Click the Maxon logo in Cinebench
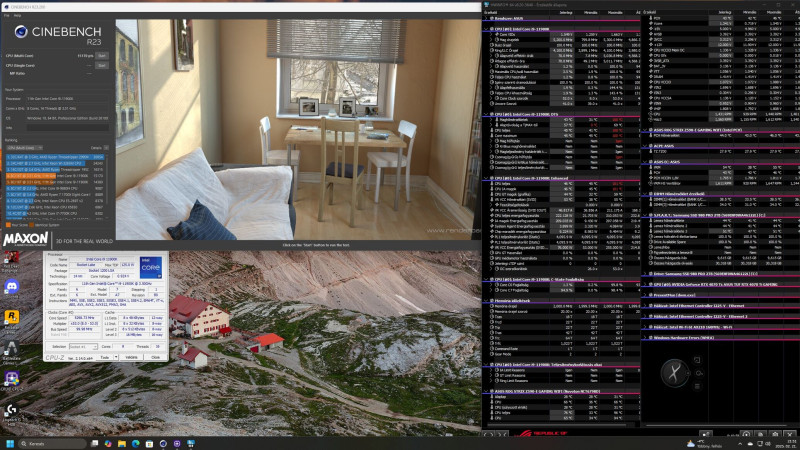Image resolution: width=800 pixels, height=450 pixels. tap(26, 239)
